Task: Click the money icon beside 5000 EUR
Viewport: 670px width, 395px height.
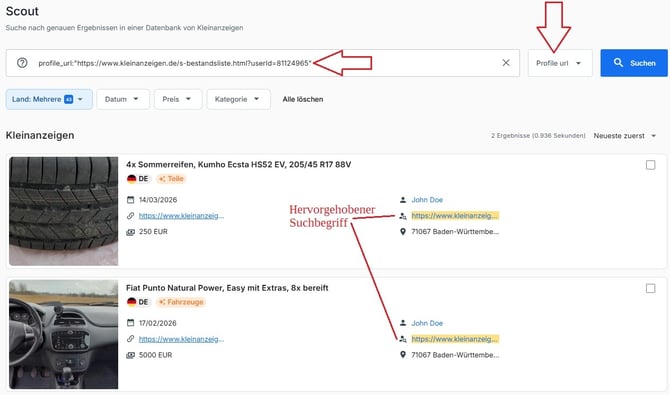Action: click(x=130, y=355)
